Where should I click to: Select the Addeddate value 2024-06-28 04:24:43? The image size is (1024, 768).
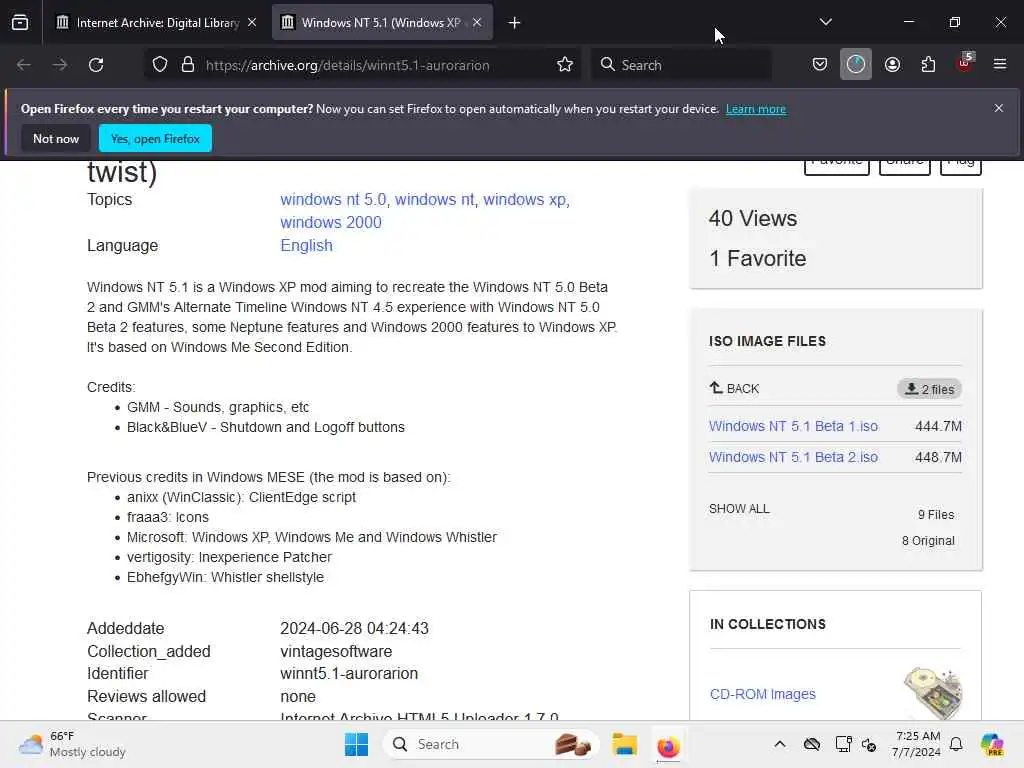point(354,628)
